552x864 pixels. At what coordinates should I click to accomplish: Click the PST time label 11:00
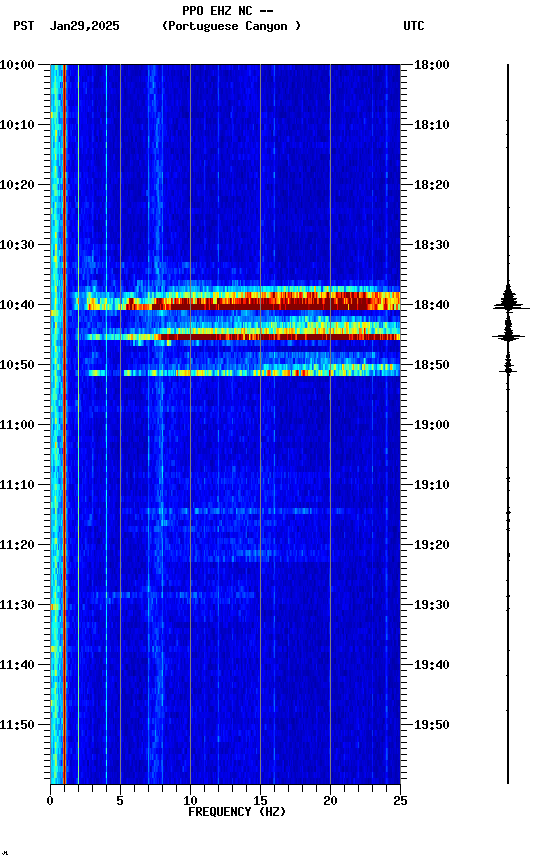(17, 425)
